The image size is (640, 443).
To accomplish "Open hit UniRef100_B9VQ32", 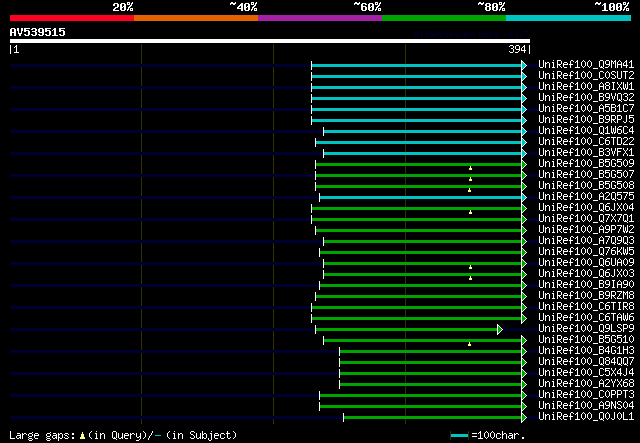I will pos(586,98).
